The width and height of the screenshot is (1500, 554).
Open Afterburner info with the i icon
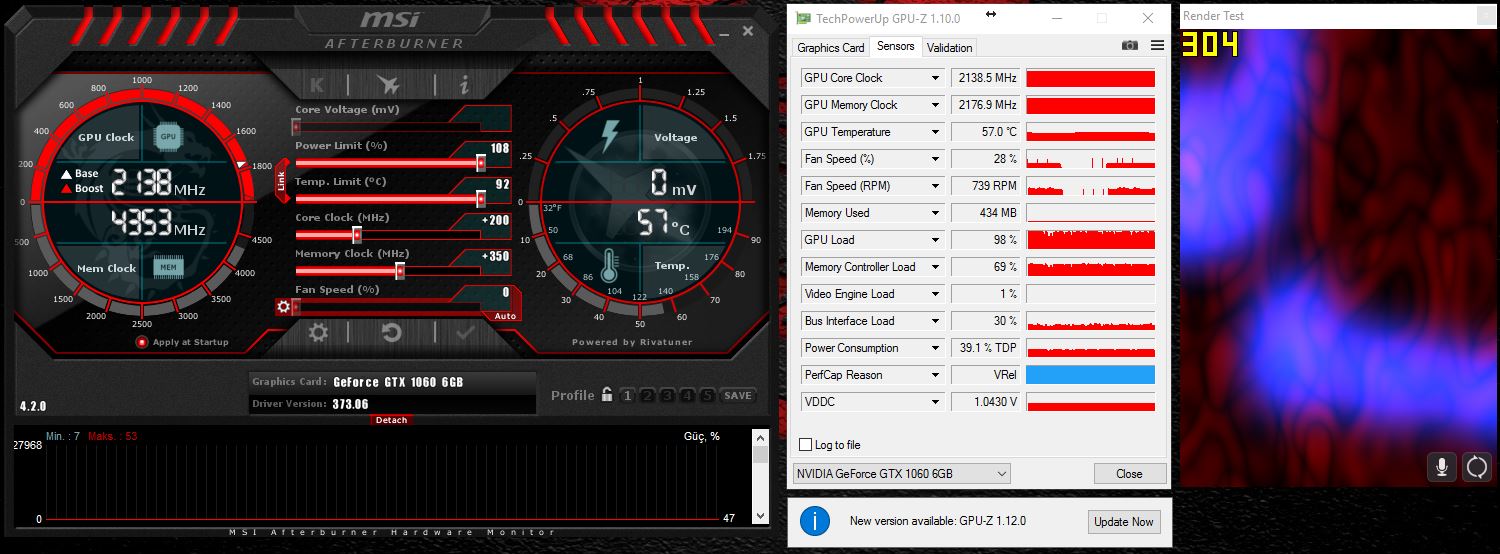(464, 85)
